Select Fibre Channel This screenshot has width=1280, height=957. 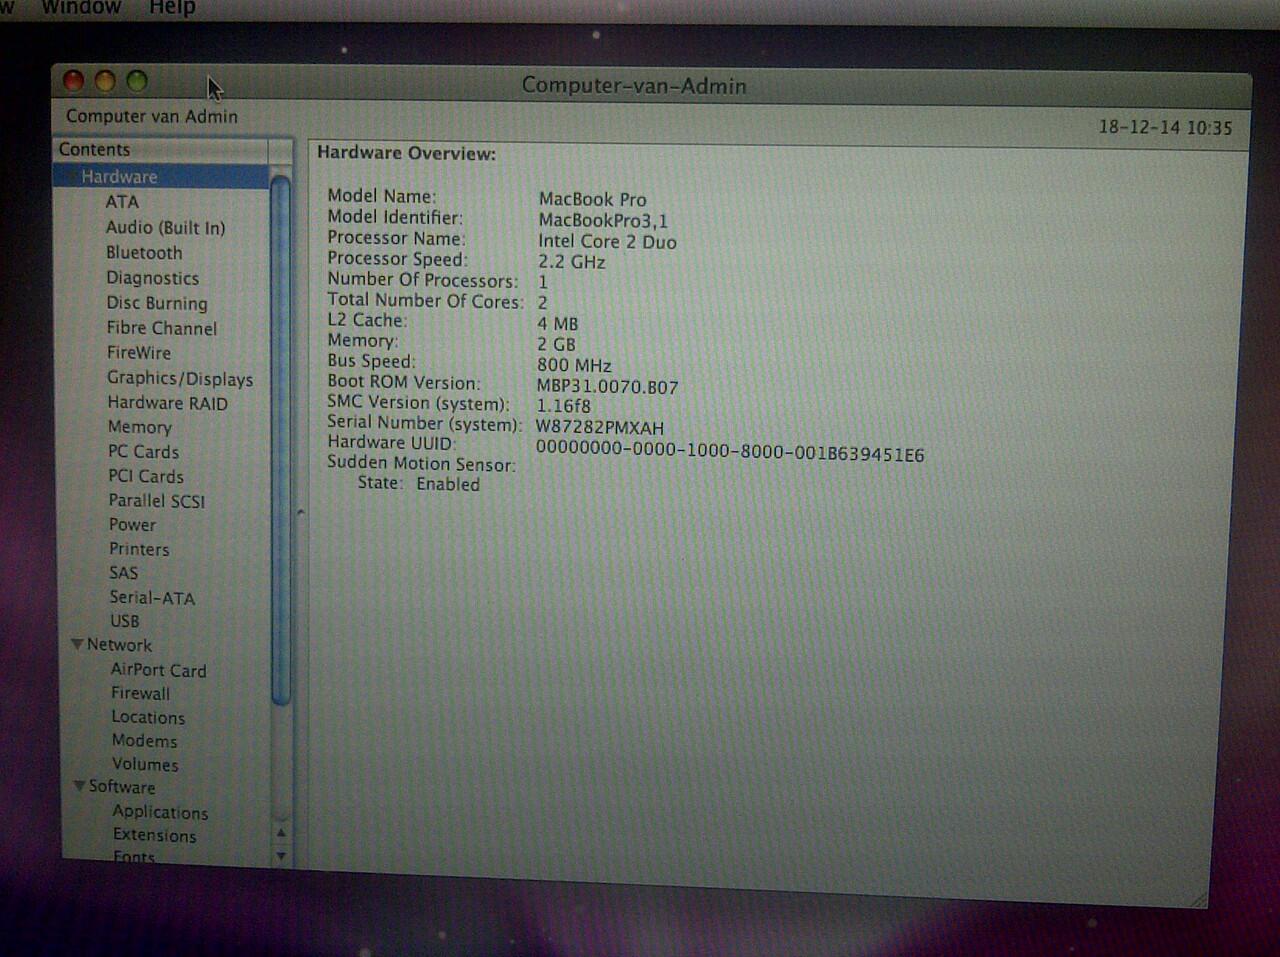(161, 328)
